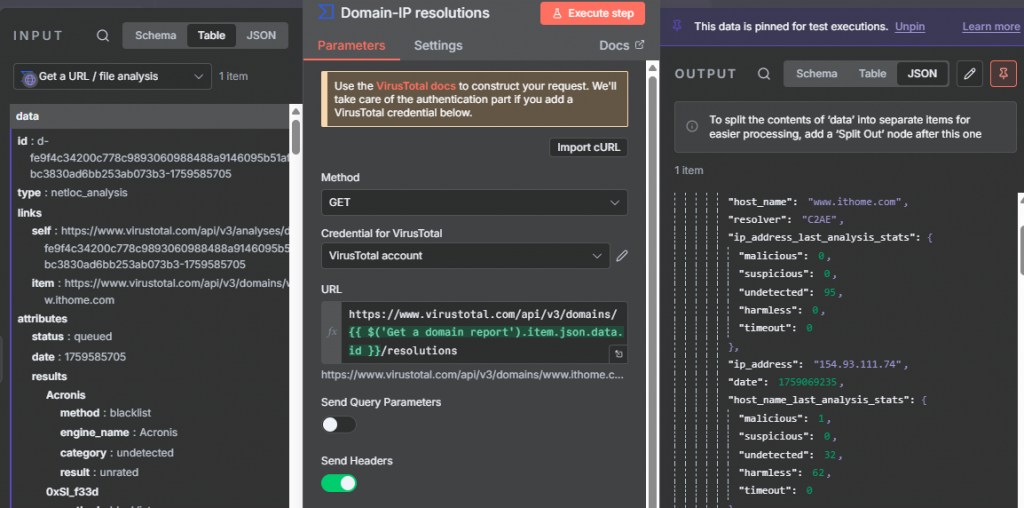Viewport: 1024px width, 508px height.
Task: Toggle Send Query Parameters switch
Action: click(338, 425)
